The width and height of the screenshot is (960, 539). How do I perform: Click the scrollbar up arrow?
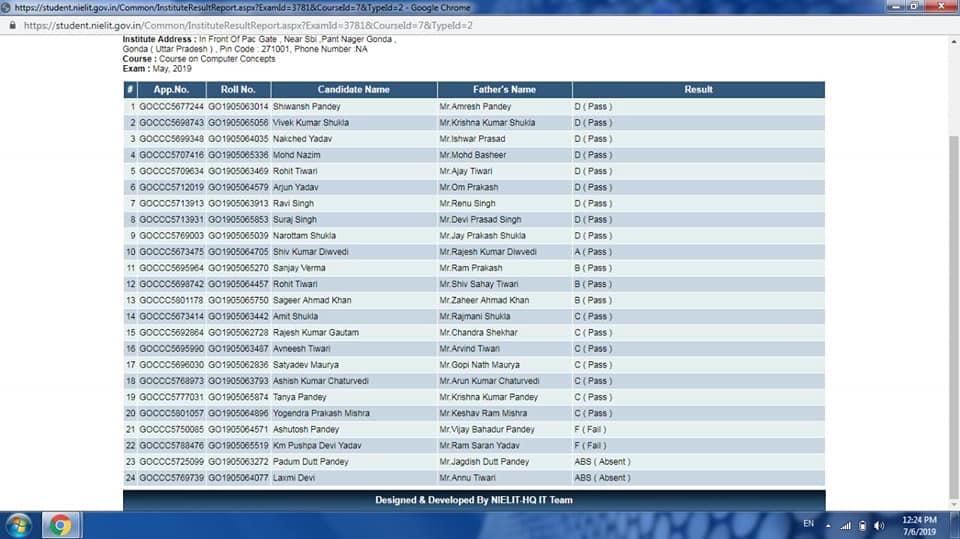pos(953,41)
